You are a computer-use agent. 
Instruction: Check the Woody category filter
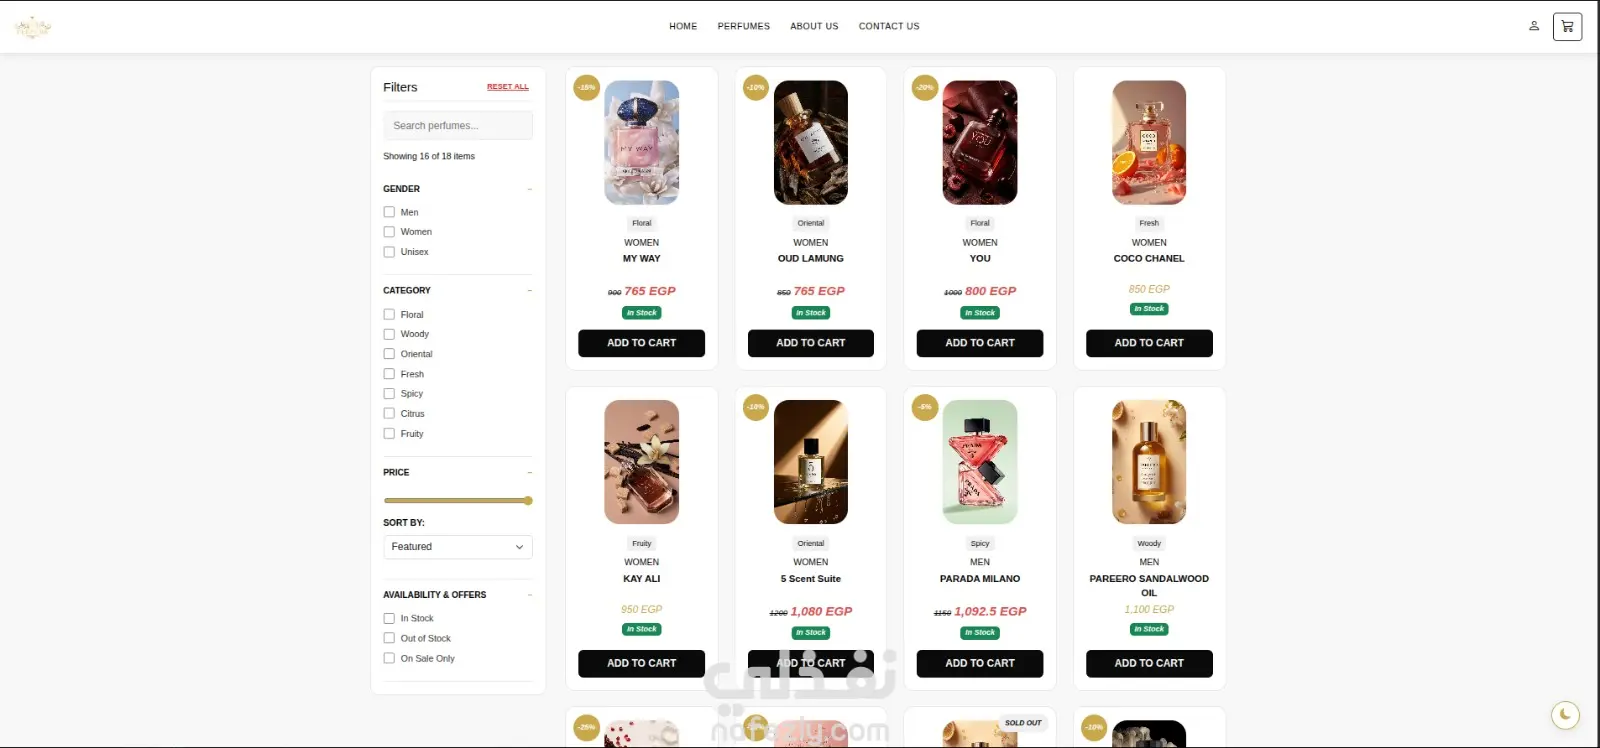coord(389,334)
